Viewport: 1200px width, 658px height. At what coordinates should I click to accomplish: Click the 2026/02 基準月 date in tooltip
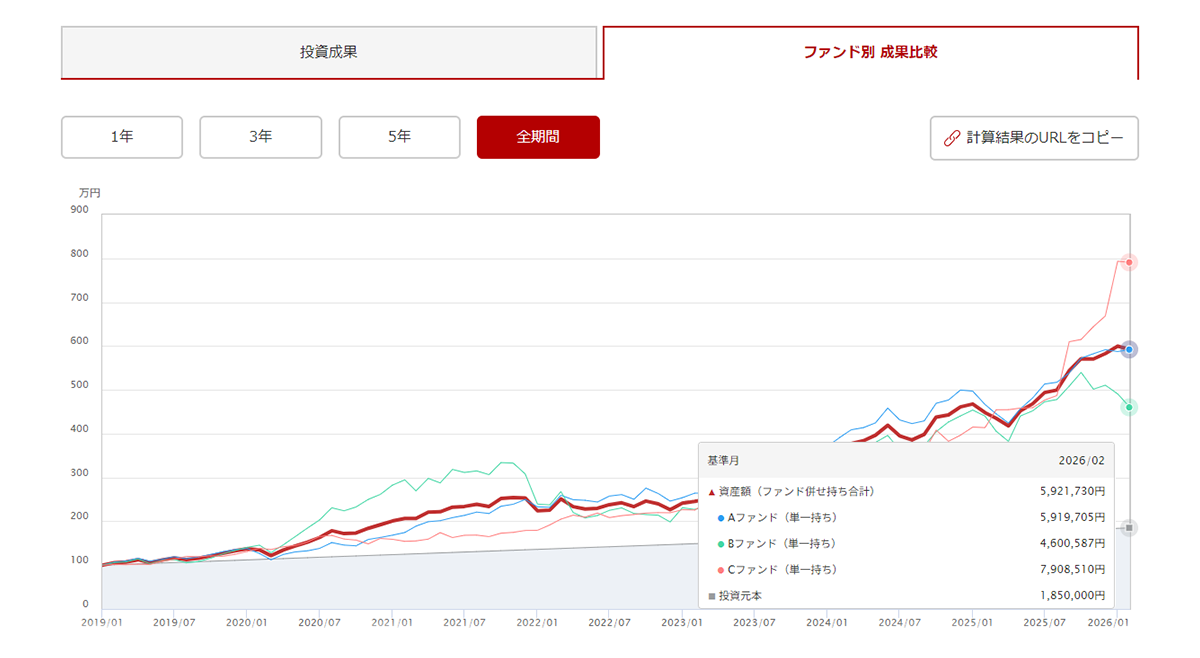pos(1082,461)
